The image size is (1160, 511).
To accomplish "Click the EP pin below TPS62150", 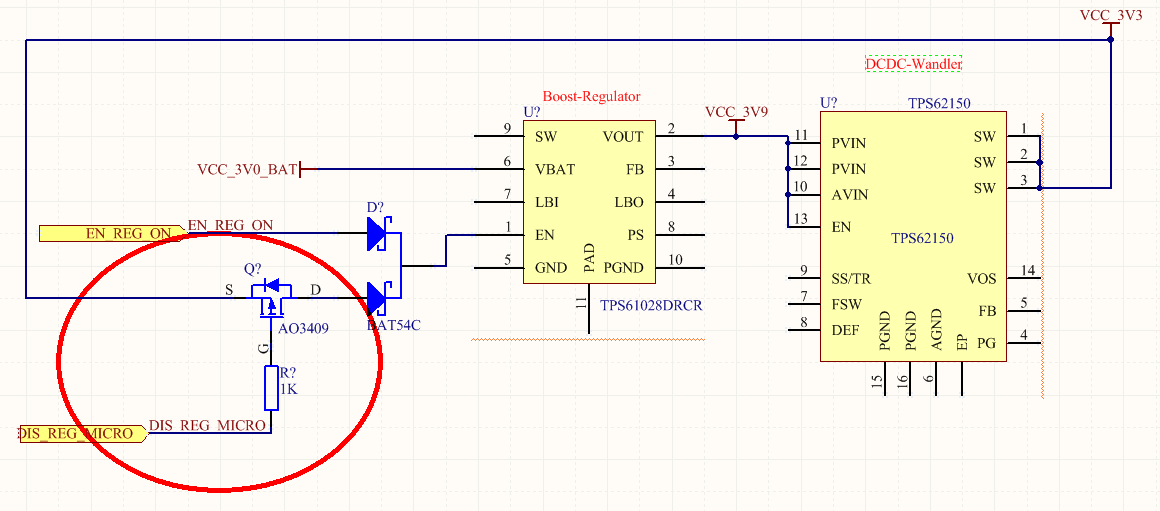I will point(961,379).
